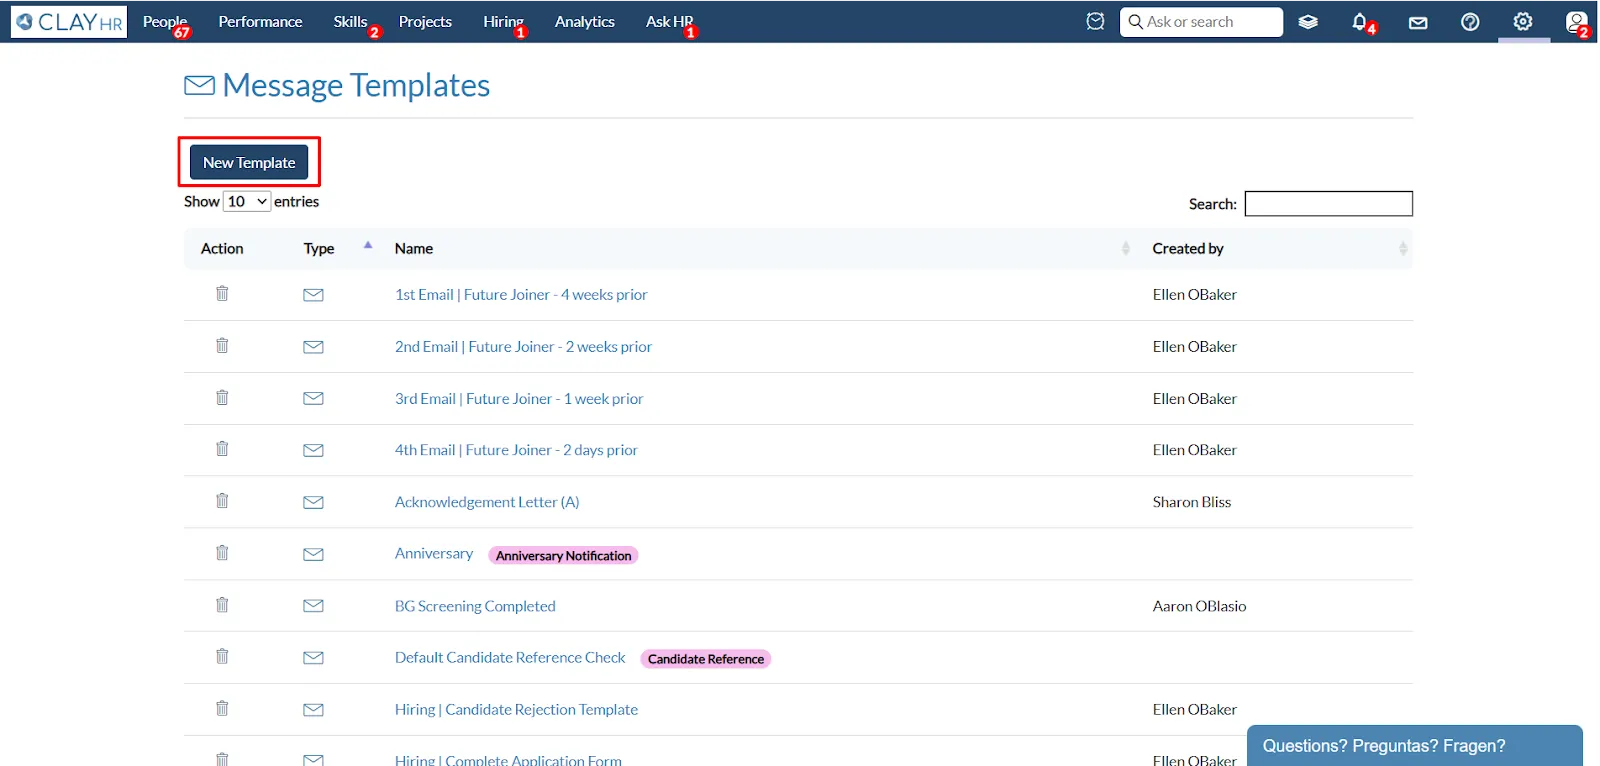Delete the 4th Email Future Joiner template

(222, 448)
